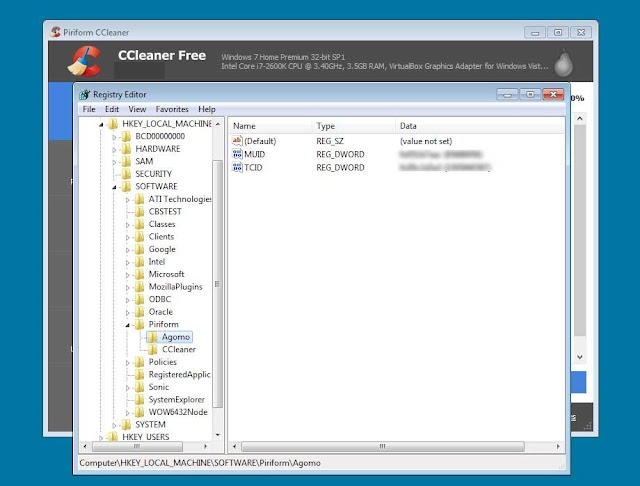Click '(value not set)' data cell
Image resolution: width=640 pixels, height=486 pixels.
point(426,141)
